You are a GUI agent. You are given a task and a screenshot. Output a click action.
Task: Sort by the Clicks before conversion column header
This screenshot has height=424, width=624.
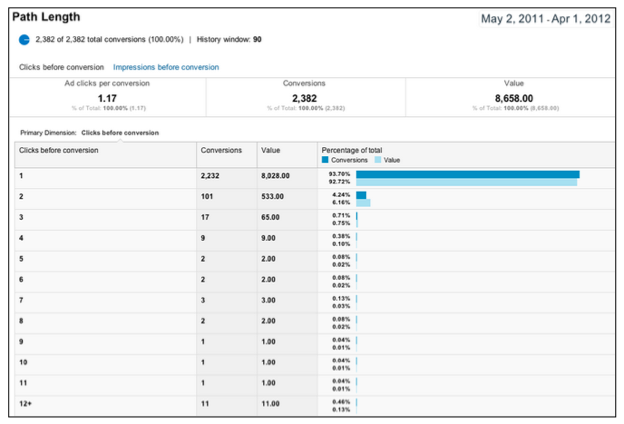click(x=59, y=150)
